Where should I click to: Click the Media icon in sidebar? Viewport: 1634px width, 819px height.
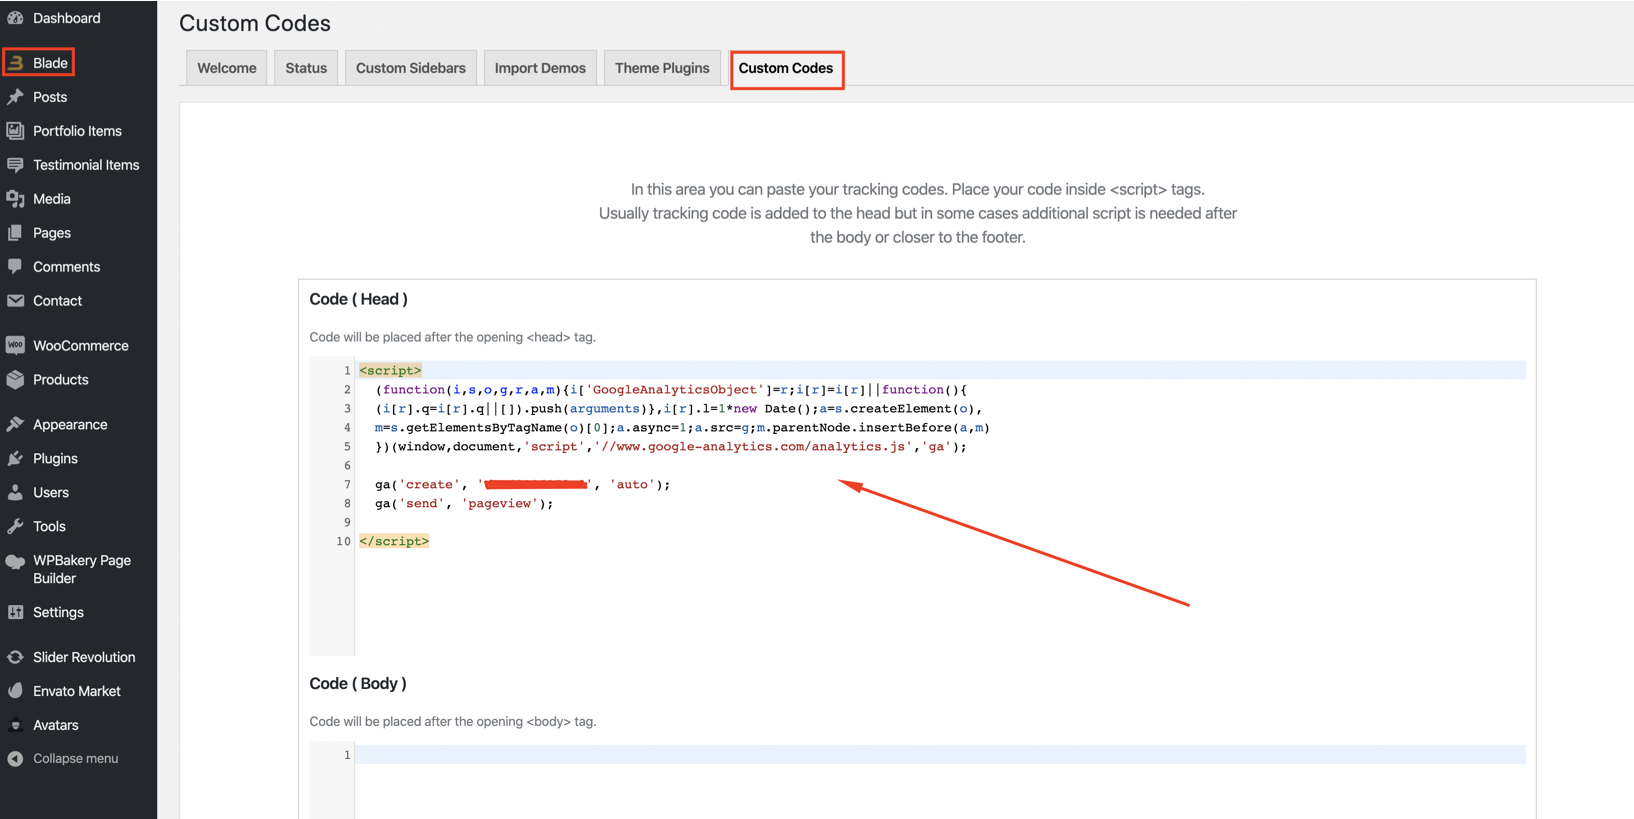coord(15,199)
